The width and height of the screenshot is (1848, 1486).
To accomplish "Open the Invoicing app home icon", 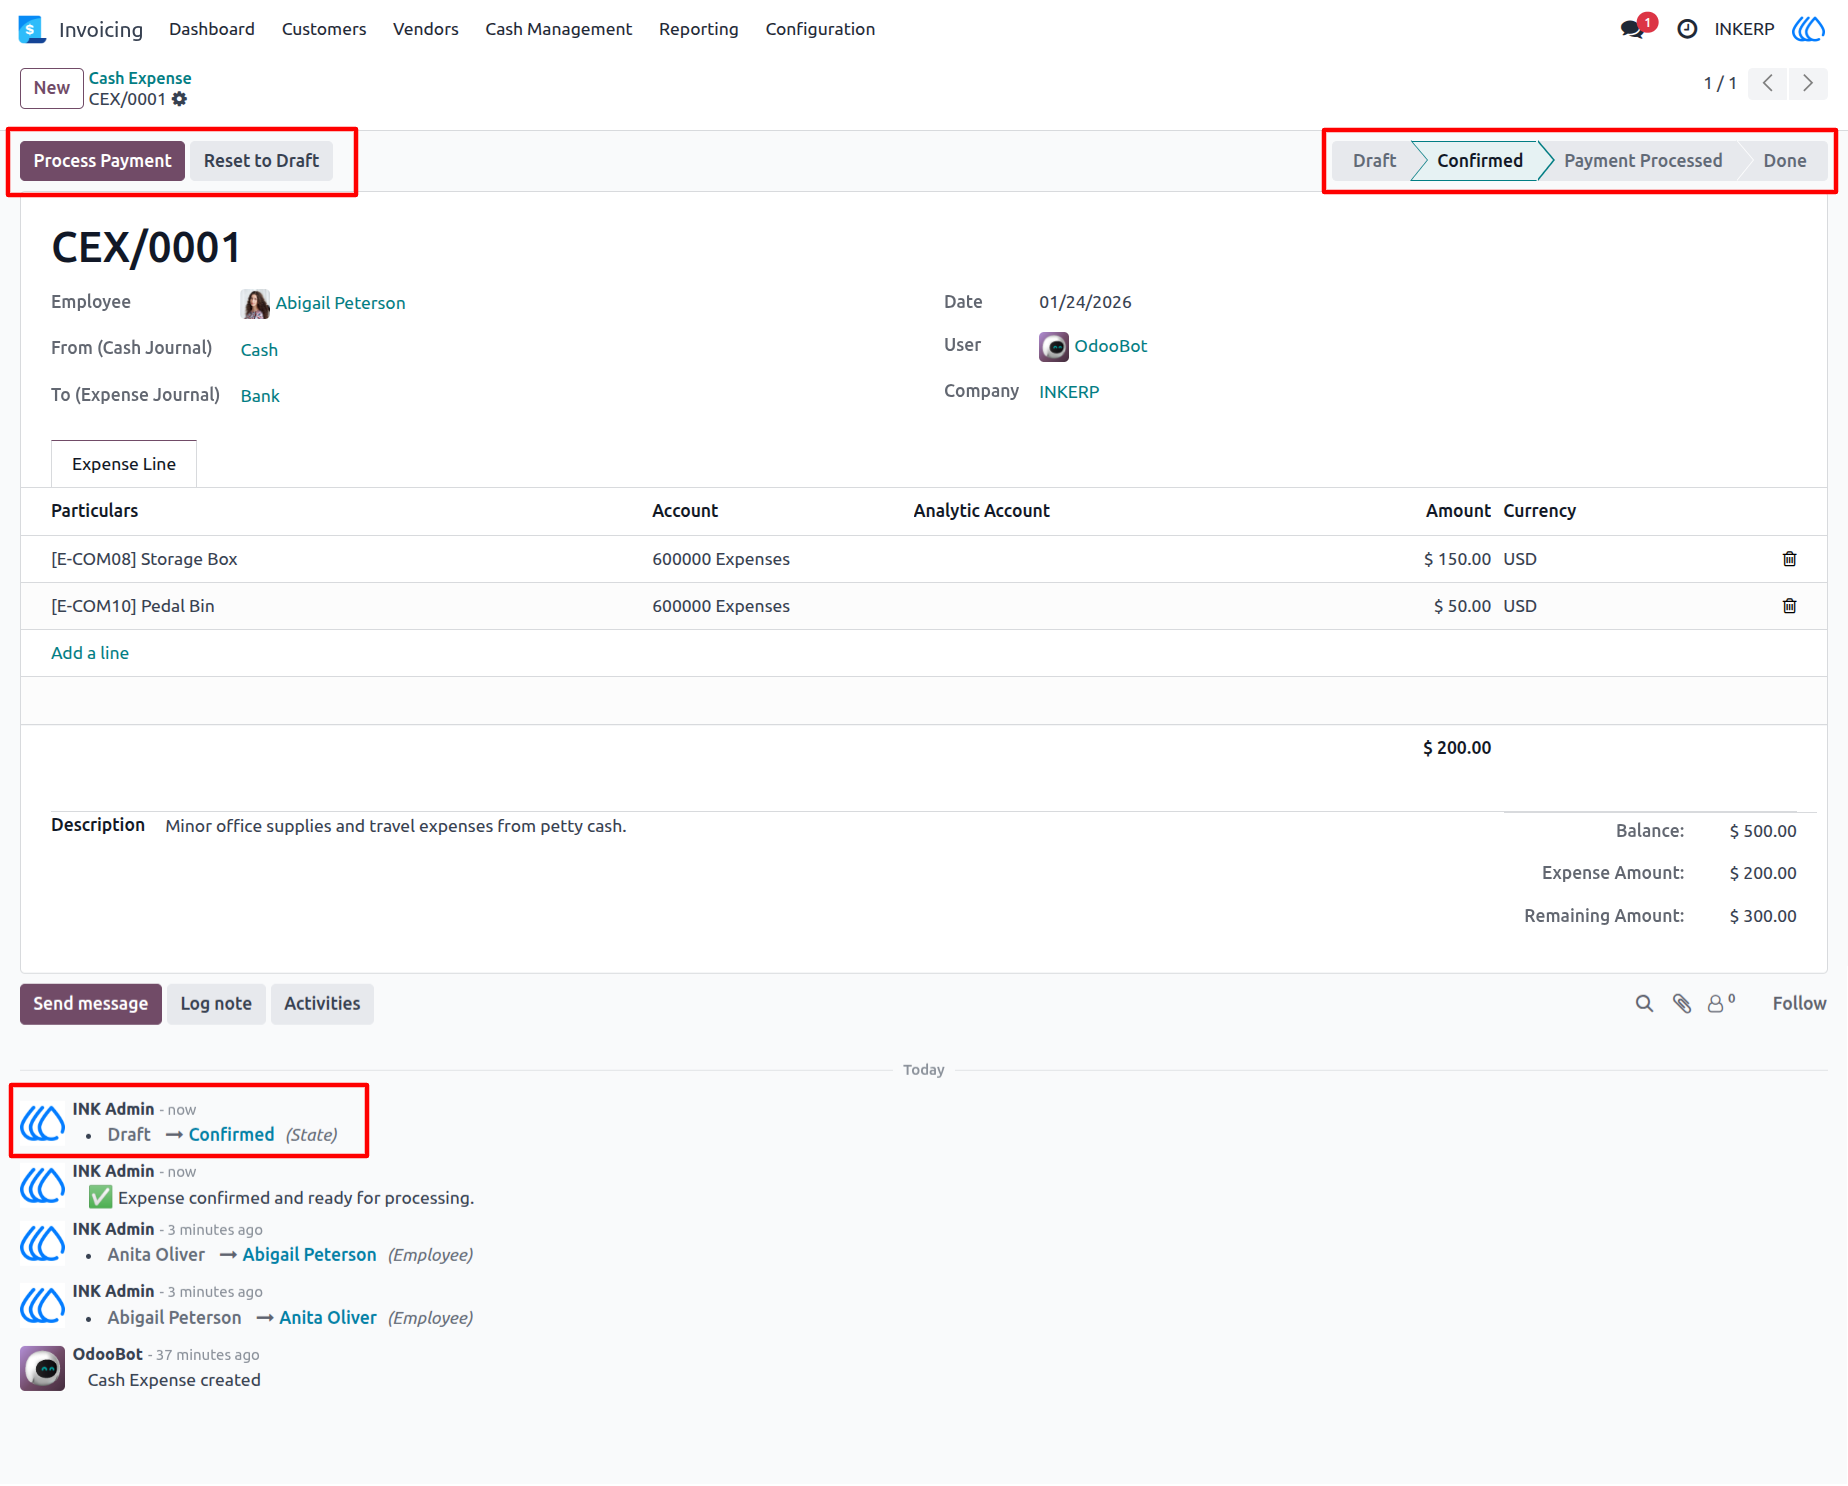I will (x=32, y=29).
